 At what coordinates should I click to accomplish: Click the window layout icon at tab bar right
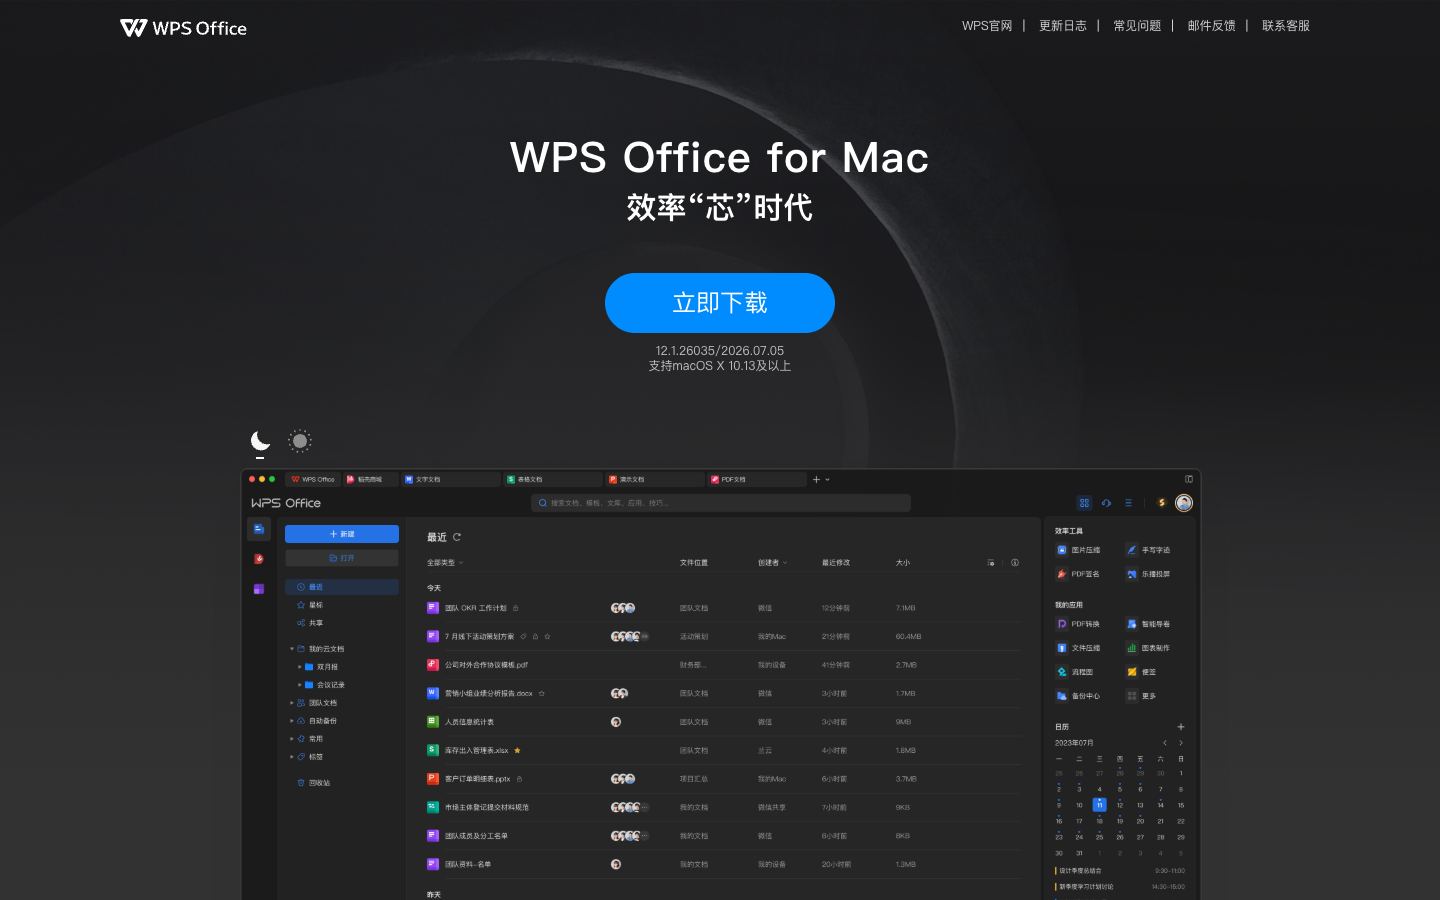click(1189, 479)
